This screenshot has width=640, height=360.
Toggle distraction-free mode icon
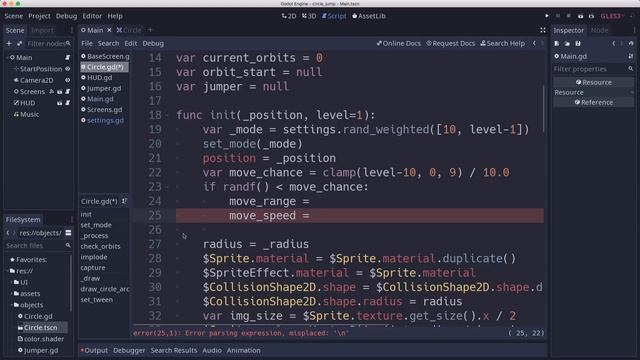(x=542, y=30)
